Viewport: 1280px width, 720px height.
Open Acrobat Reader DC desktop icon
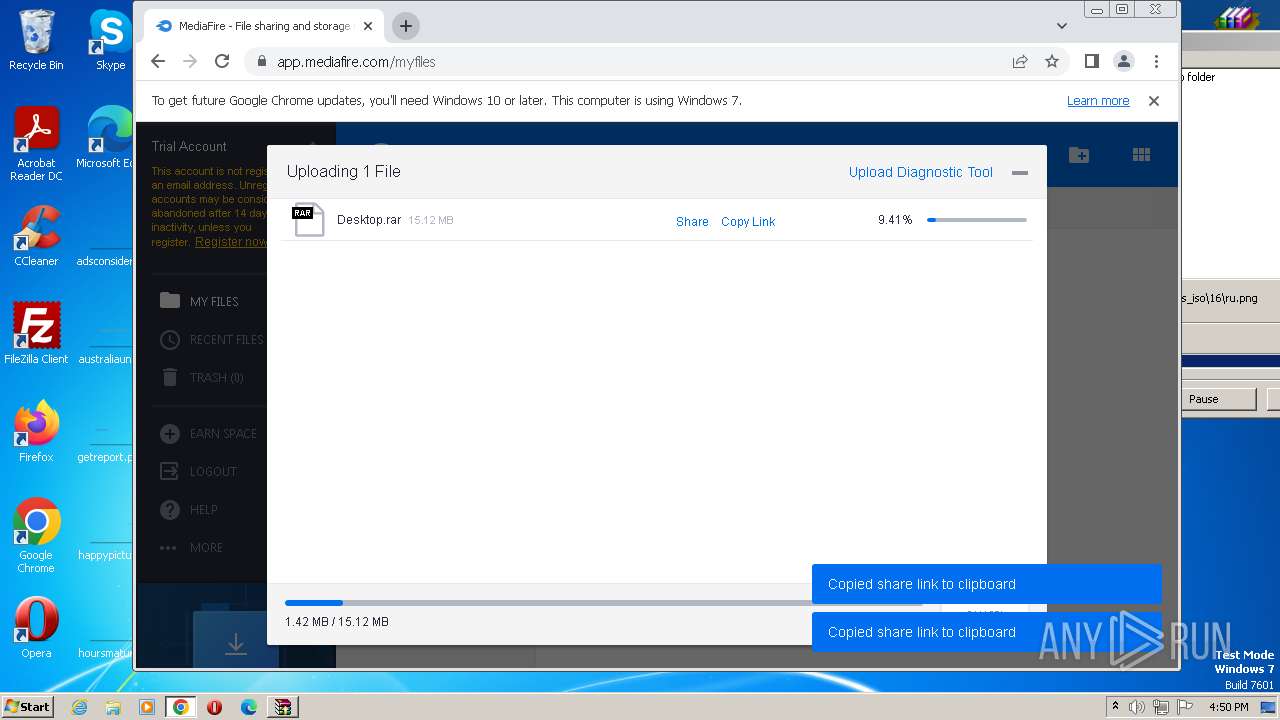[x=36, y=145]
